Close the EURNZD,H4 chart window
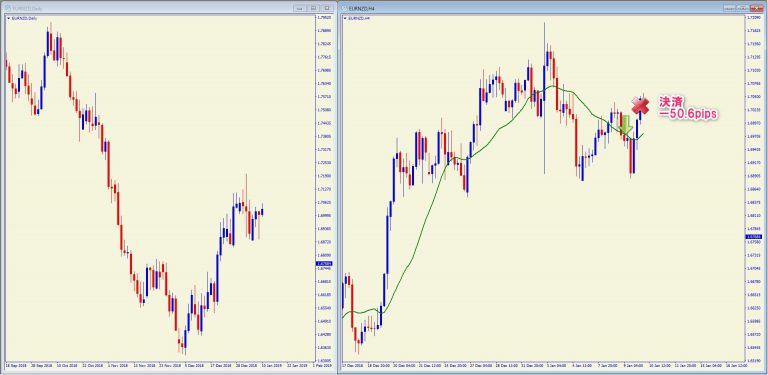768x375 pixels. (x=757, y=8)
